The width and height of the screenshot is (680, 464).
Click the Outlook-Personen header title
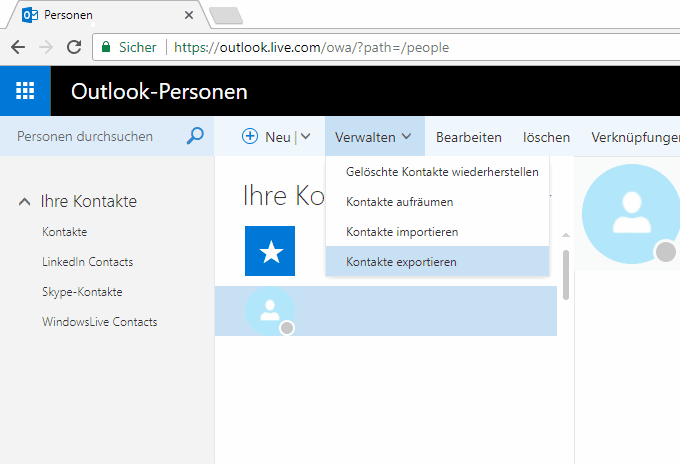pyautogui.click(x=159, y=91)
